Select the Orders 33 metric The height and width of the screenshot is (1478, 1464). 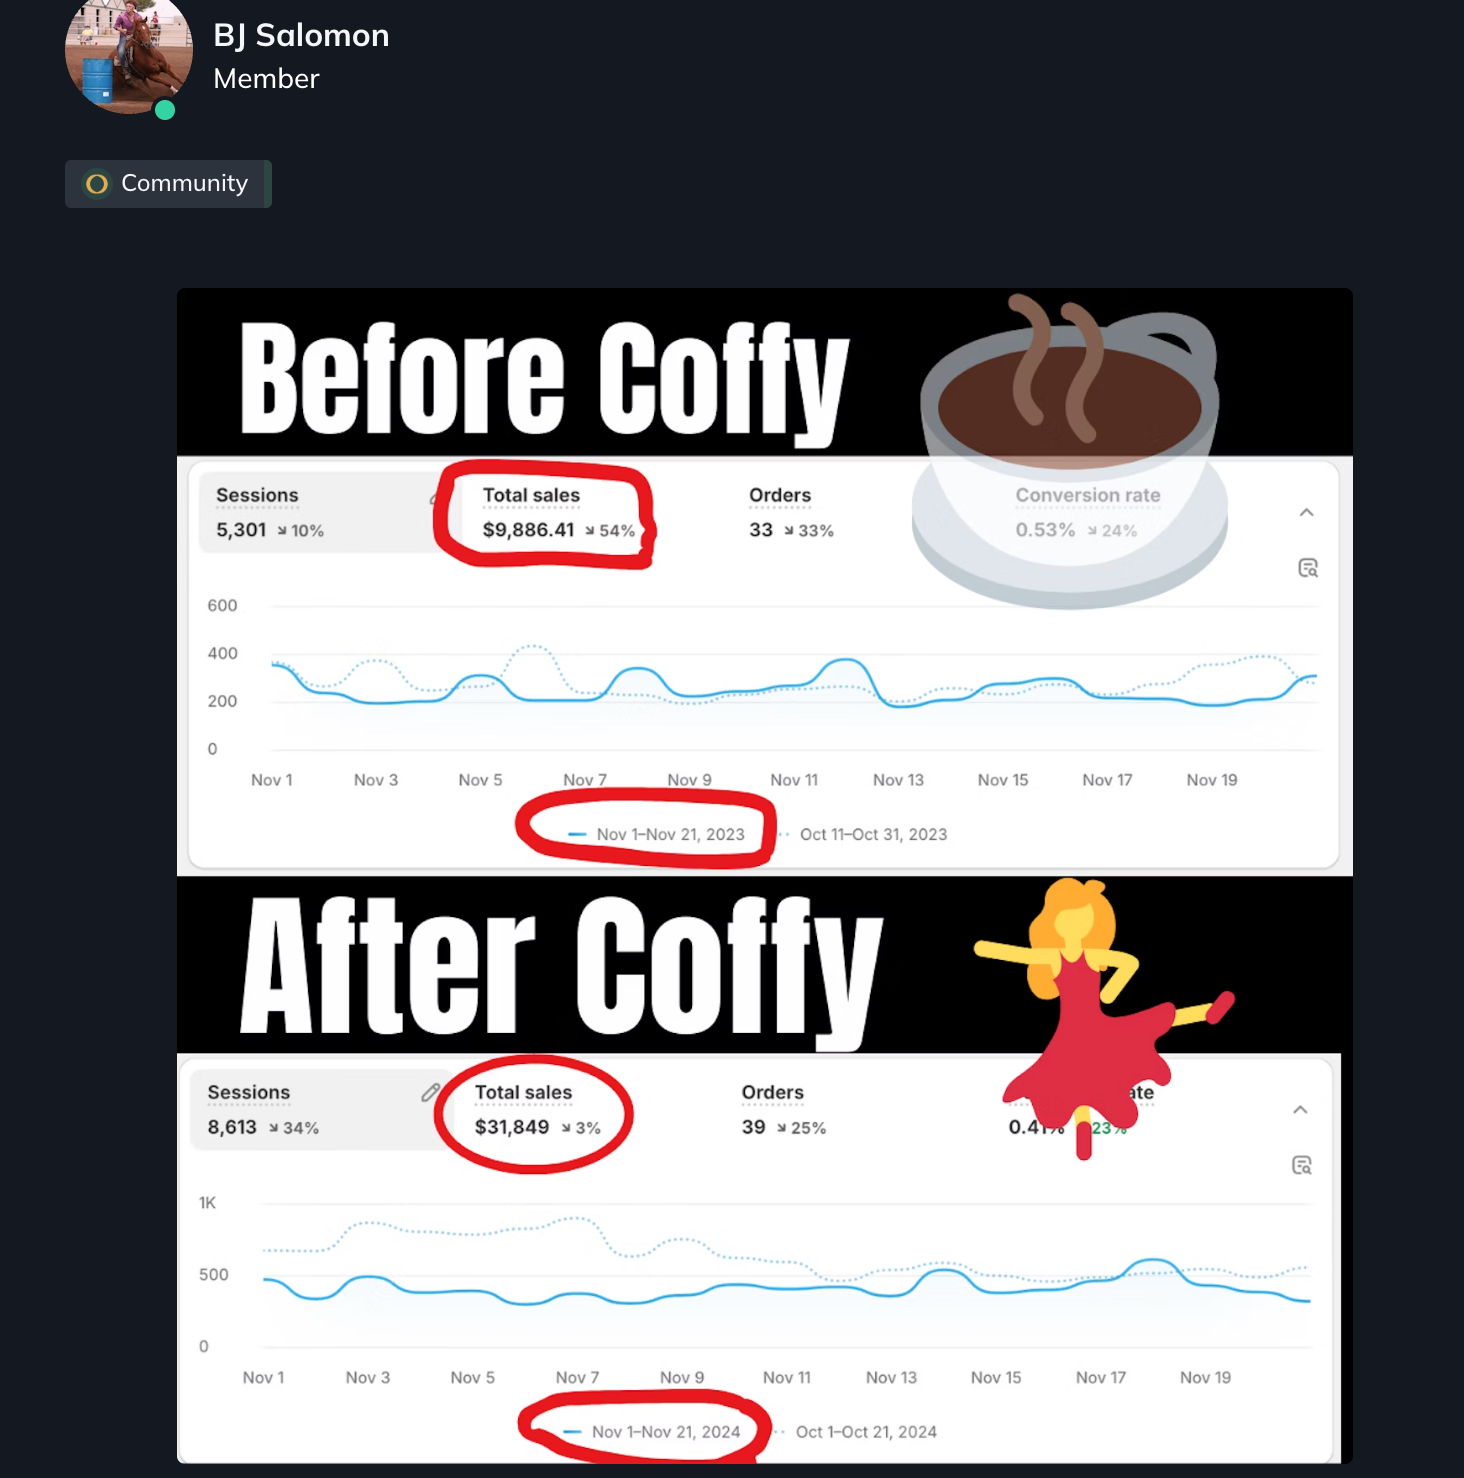(791, 513)
